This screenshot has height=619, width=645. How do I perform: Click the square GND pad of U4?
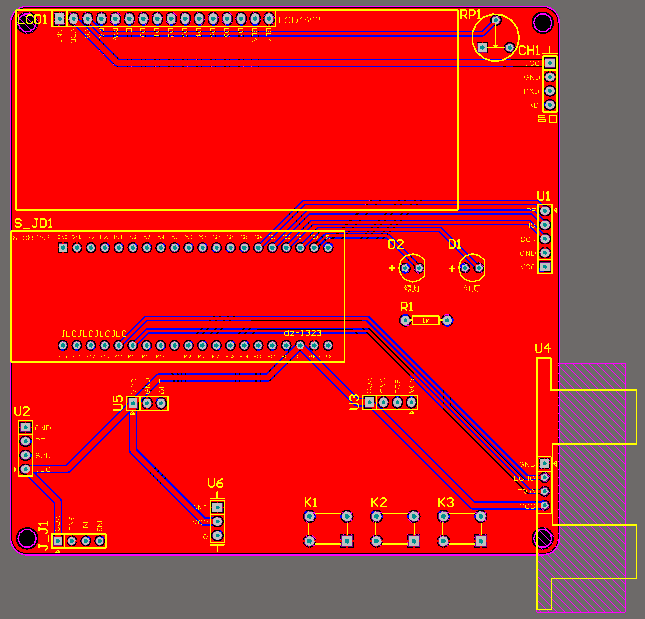click(545, 464)
